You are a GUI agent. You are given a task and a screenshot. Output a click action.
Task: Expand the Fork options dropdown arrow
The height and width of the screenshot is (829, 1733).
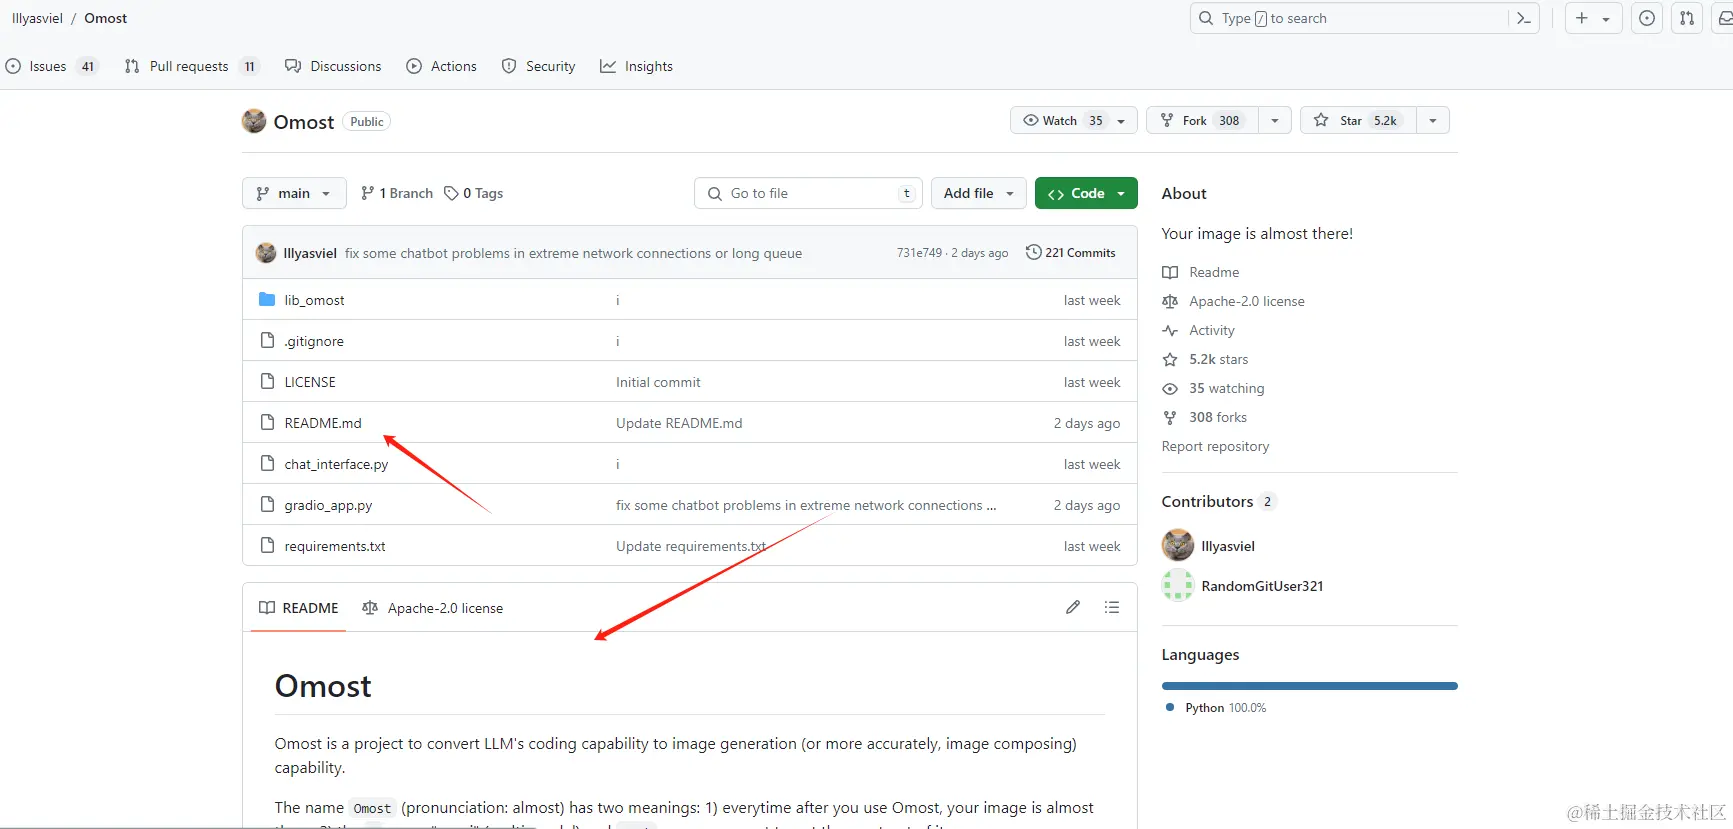1274,121
